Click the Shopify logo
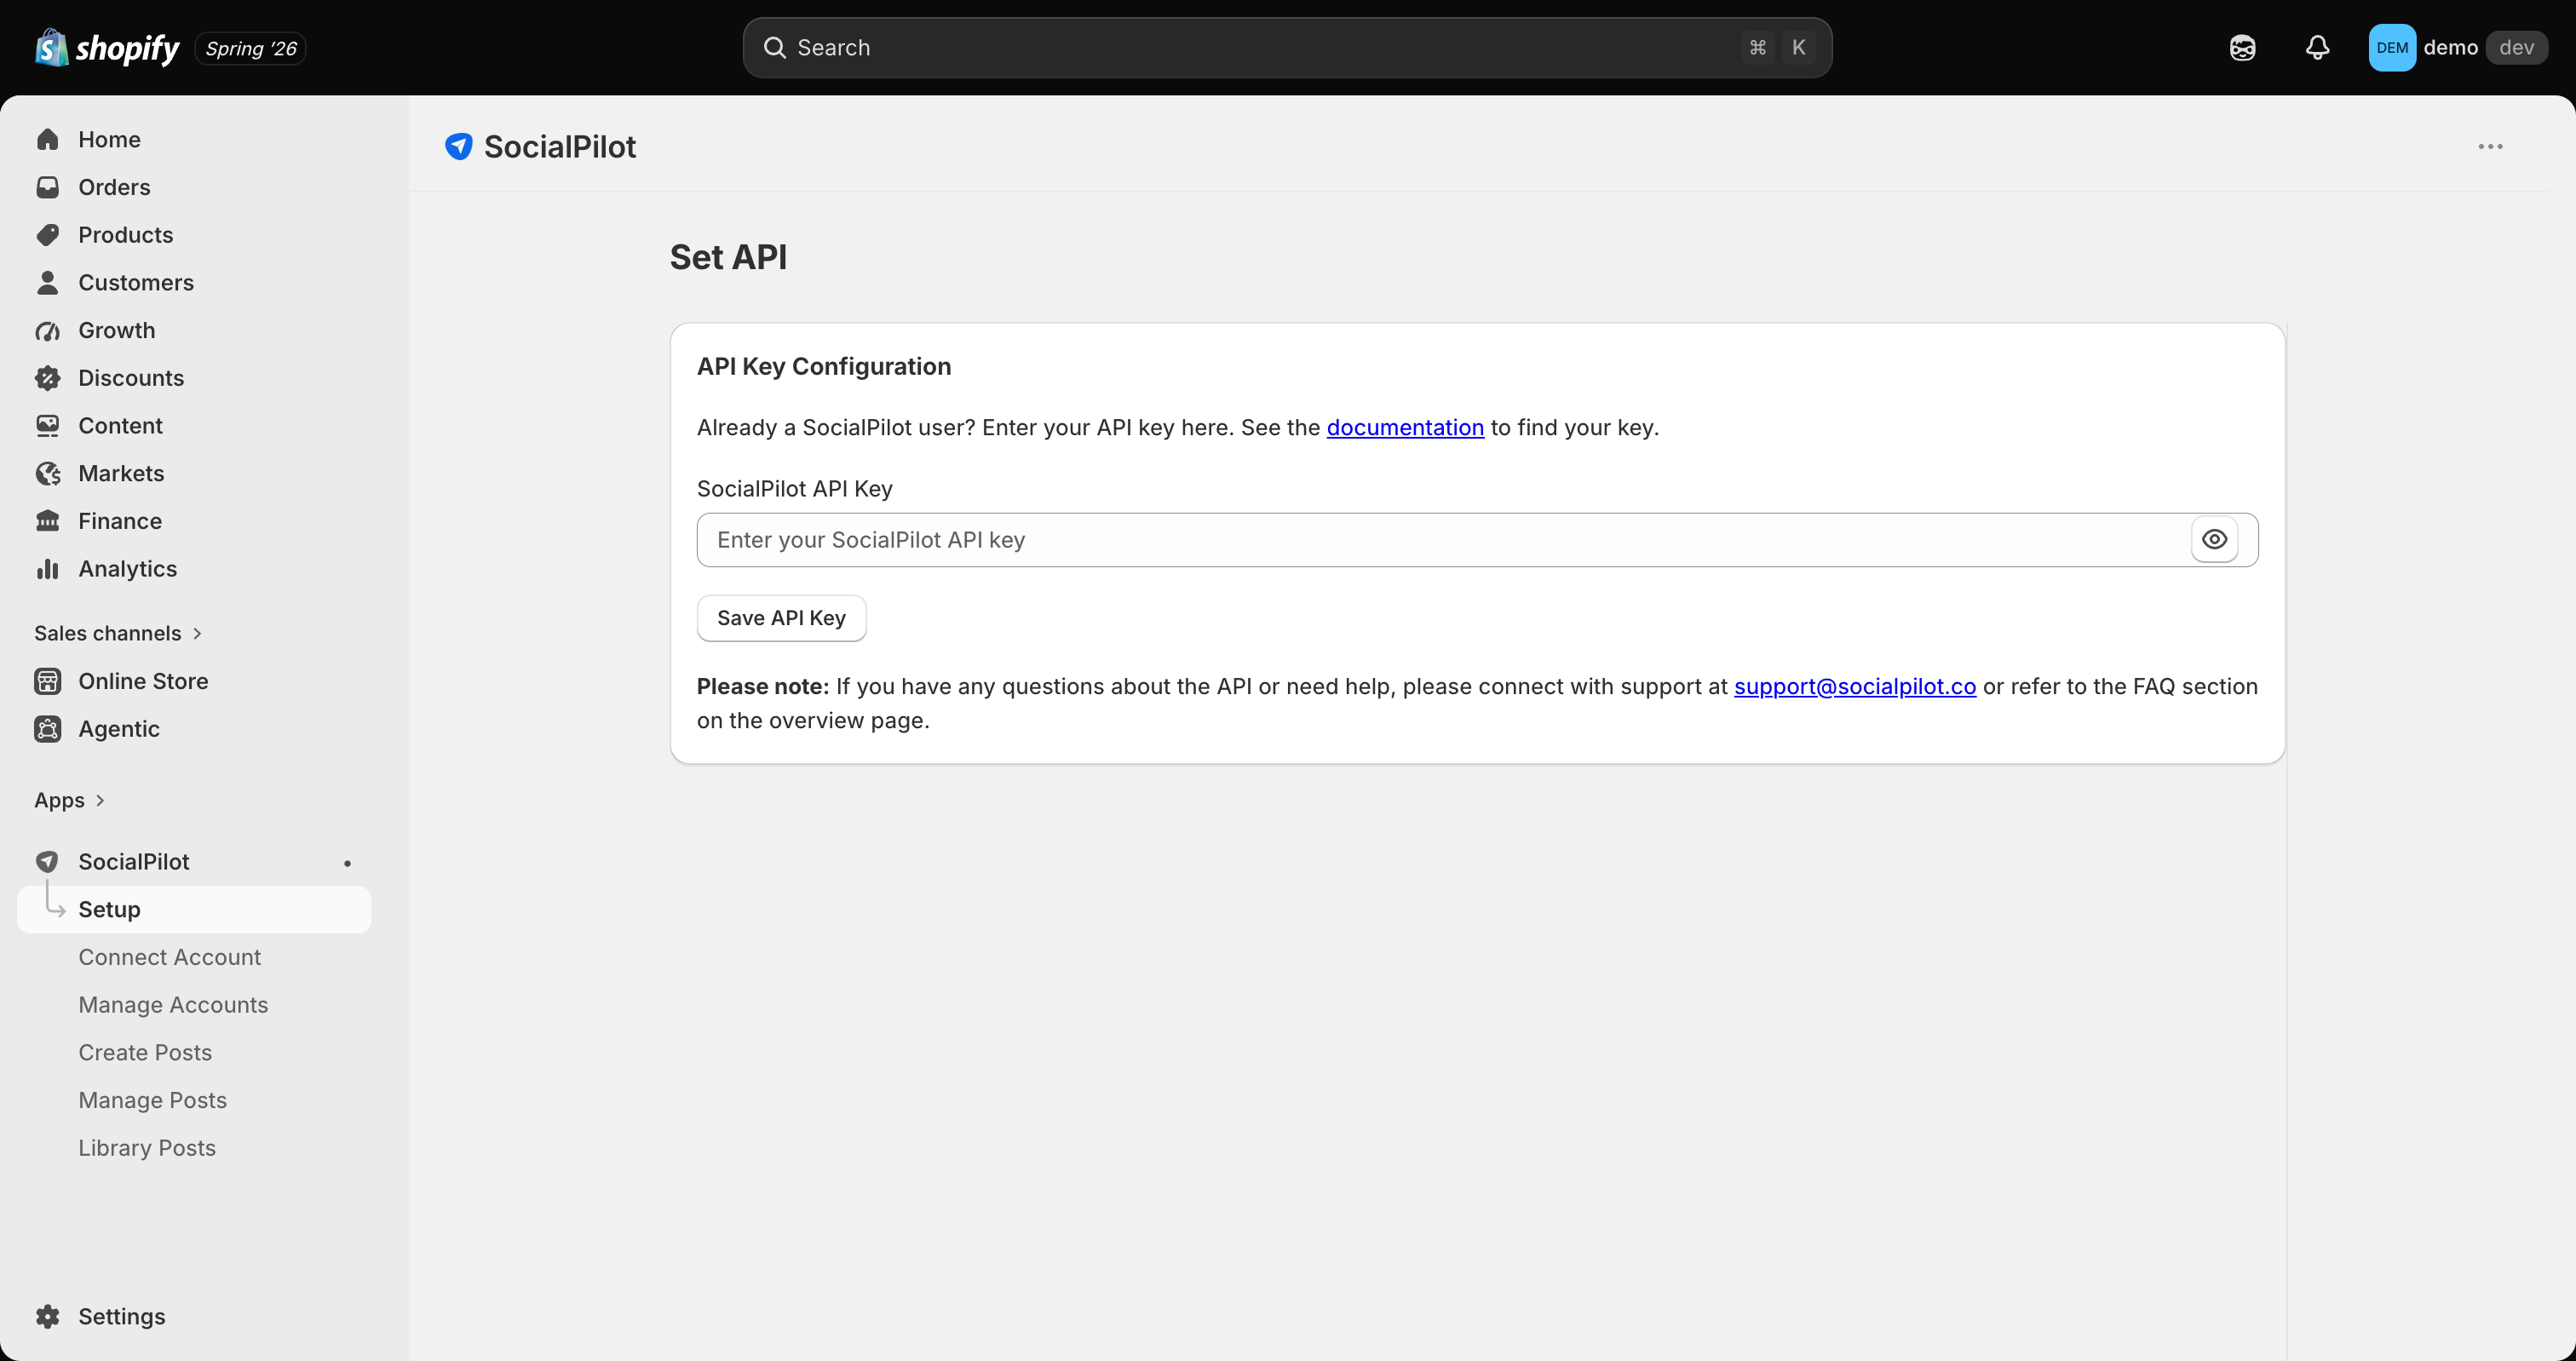 click(x=107, y=48)
